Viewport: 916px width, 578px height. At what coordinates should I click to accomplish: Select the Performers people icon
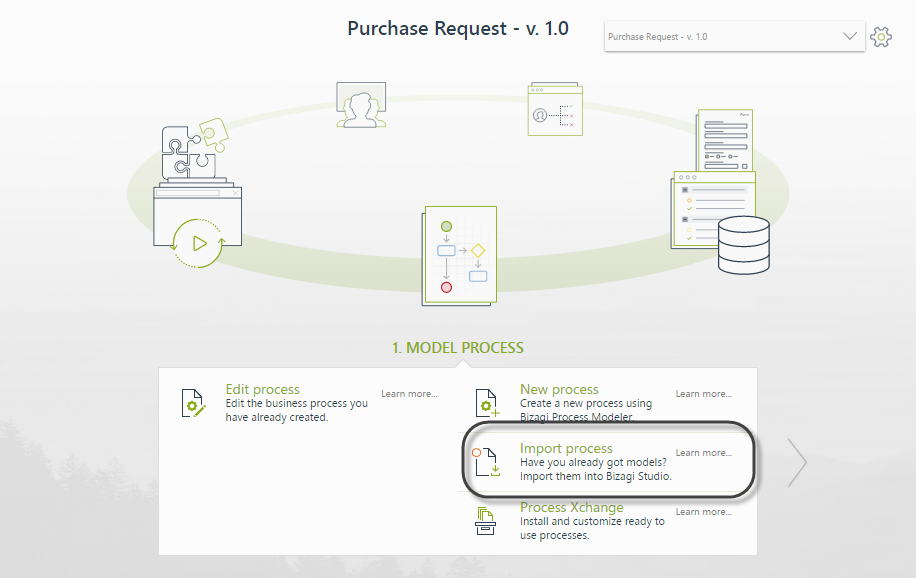[x=361, y=105]
